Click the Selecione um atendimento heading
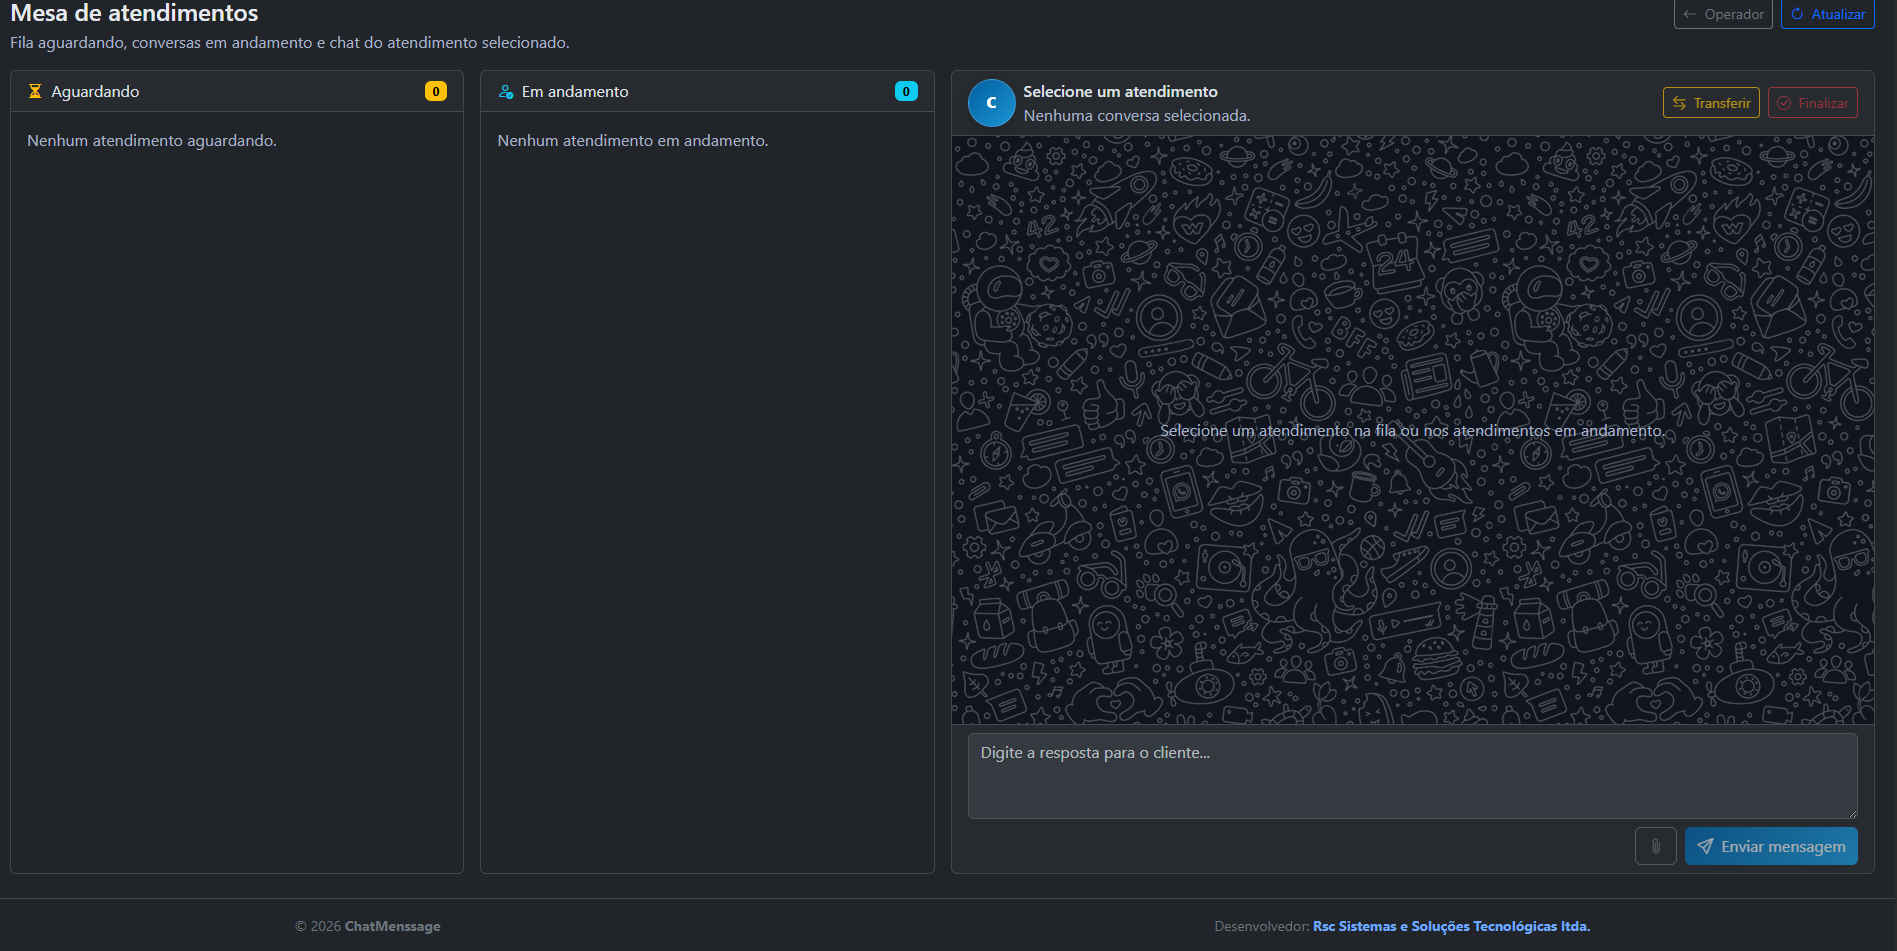Image resolution: width=1897 pixels, height=951 pixels. [x=1120, y=91]
